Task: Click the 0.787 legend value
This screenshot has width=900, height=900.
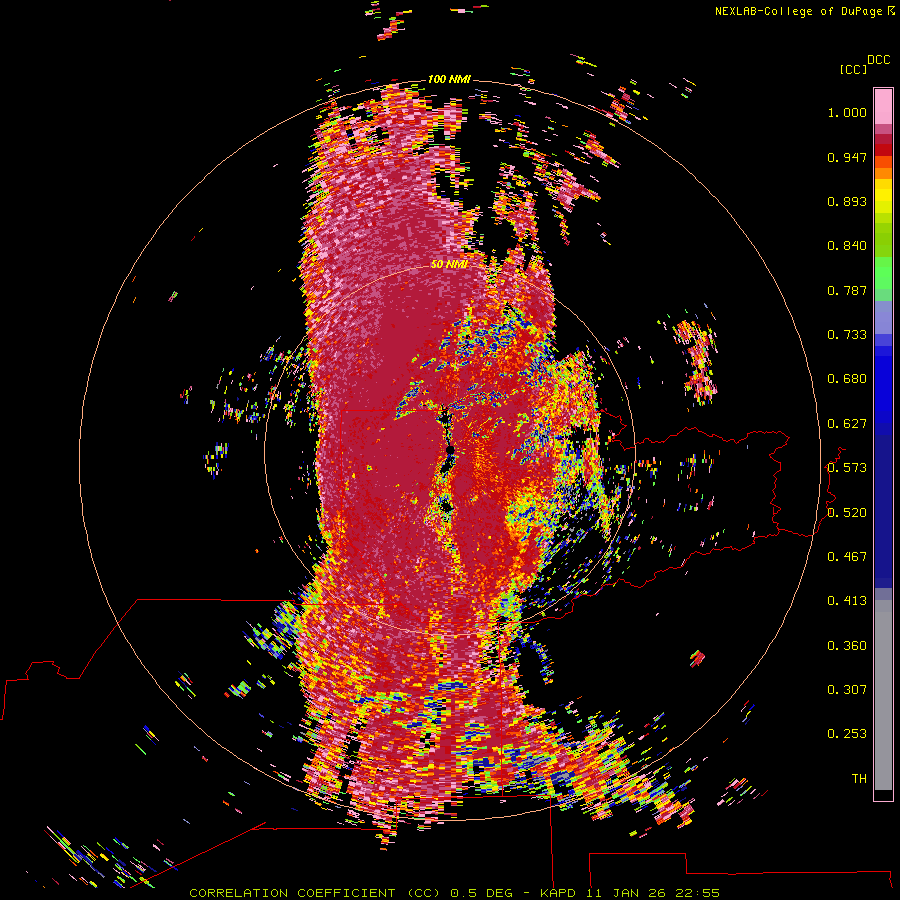Action: 847,290
